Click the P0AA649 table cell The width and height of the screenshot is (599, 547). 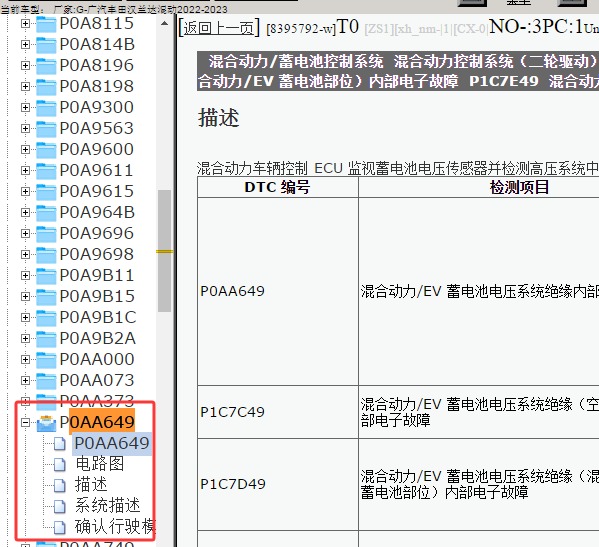click(278, 291)
